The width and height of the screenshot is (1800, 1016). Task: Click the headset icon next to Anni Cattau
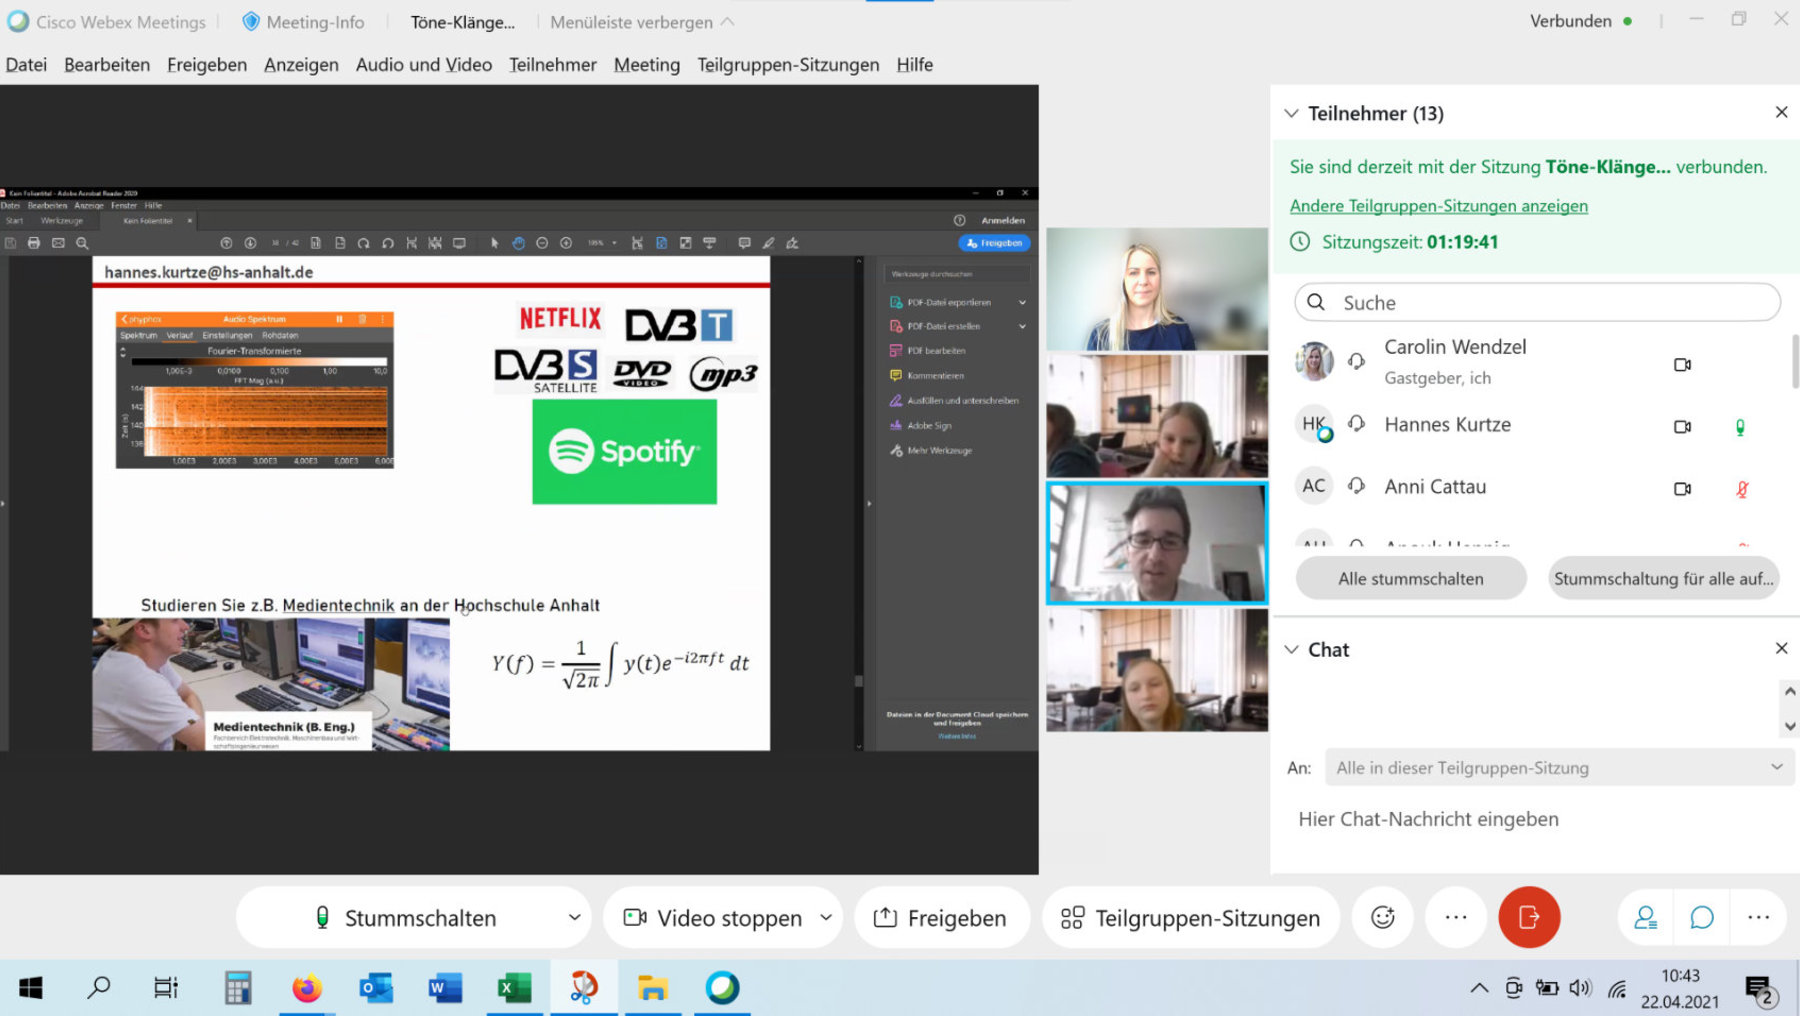[x=1356, y=486]
